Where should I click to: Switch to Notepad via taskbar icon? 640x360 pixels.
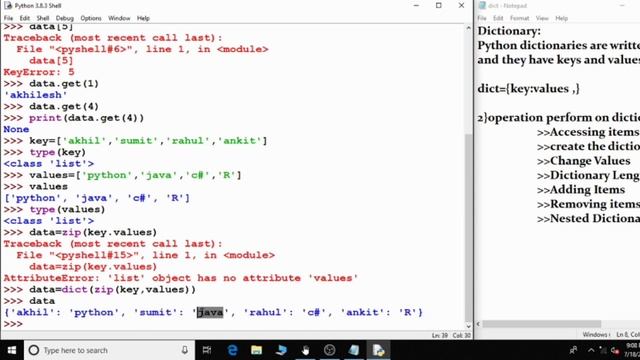click(x=354, y=350)
